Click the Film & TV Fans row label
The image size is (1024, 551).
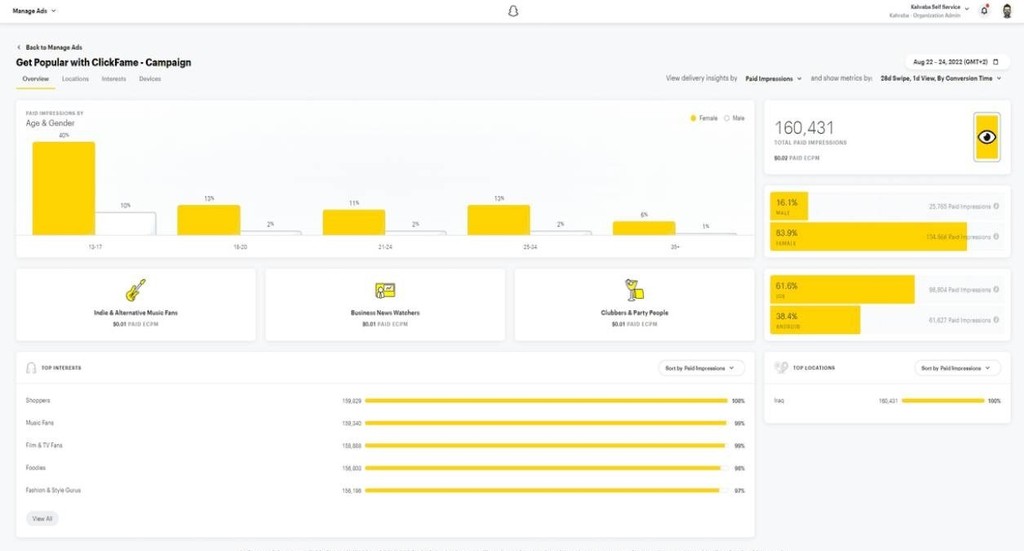point(44,445)
